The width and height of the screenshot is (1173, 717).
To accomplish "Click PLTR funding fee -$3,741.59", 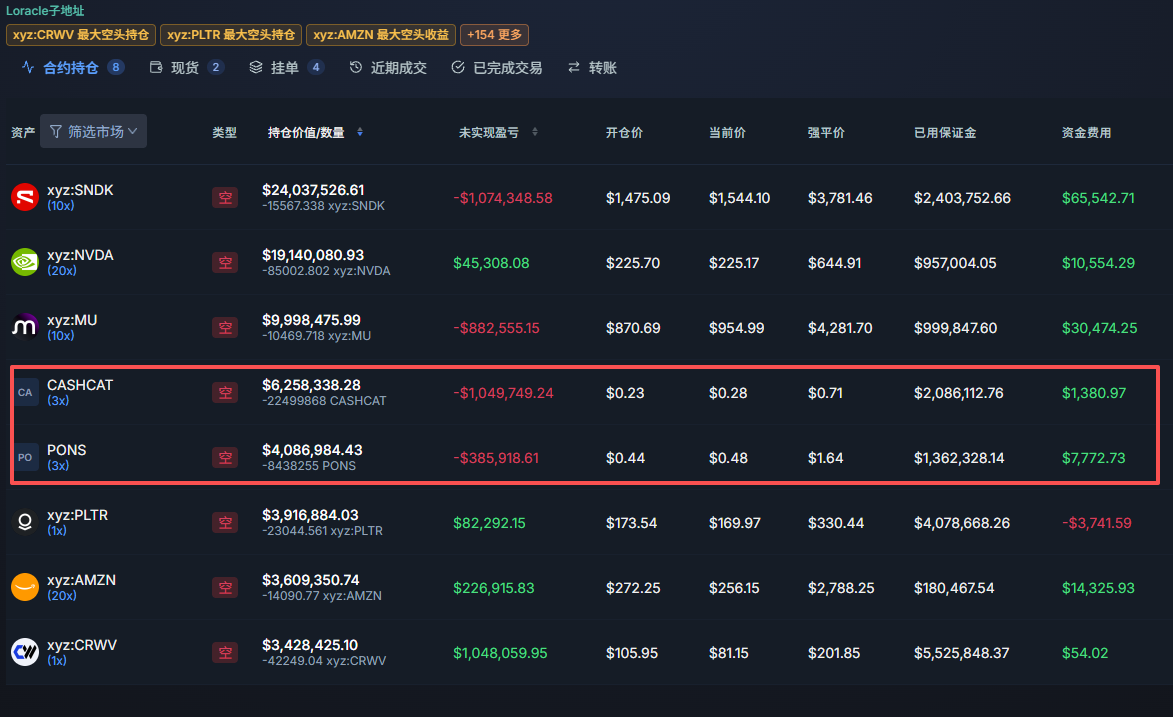I will (1097, 523).
